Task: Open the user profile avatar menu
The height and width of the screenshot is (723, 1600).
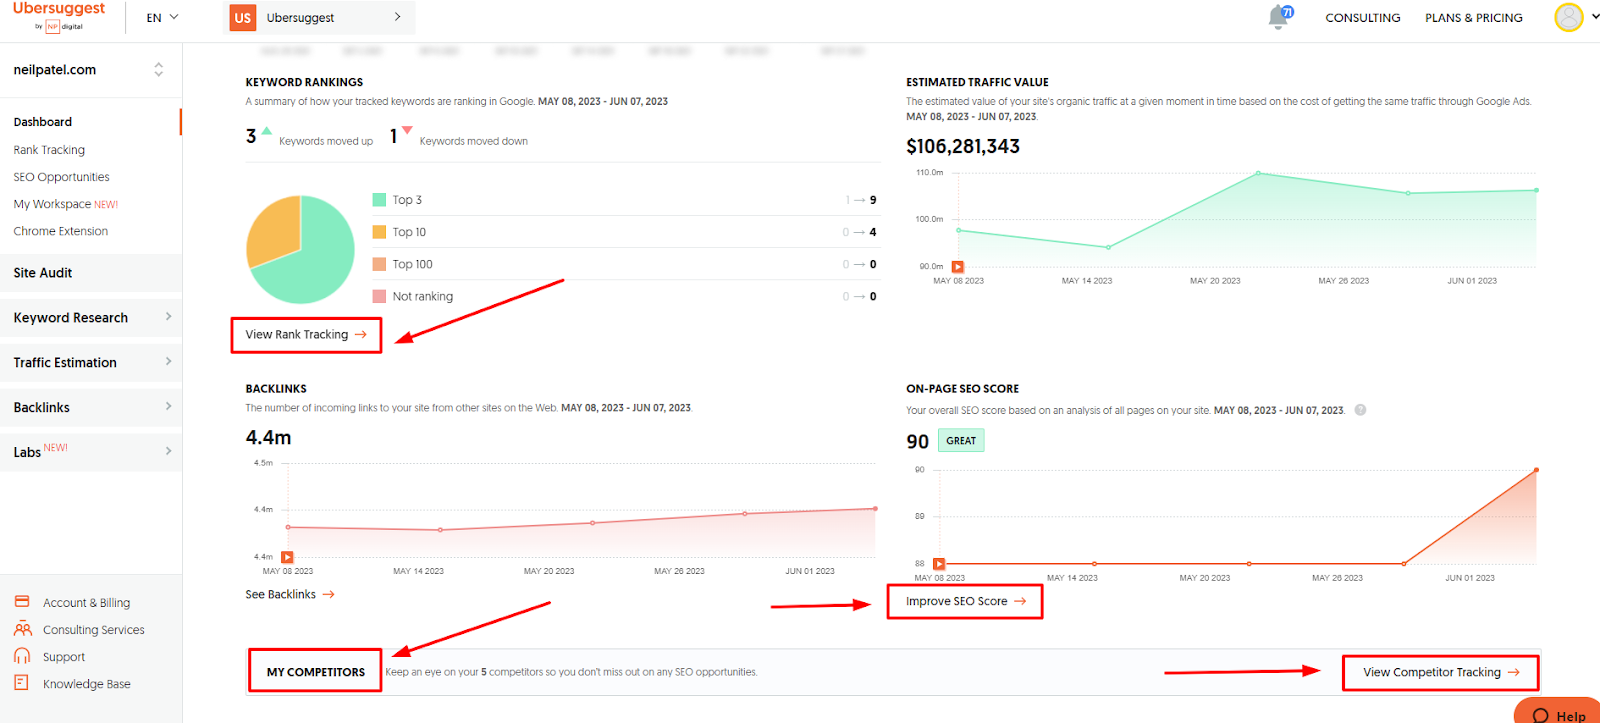Action: pos(1569,17)
